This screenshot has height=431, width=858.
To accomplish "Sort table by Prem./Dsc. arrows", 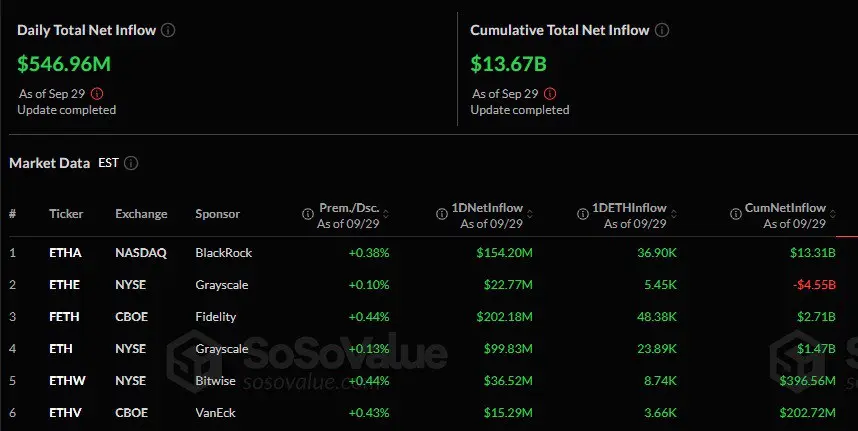I will (x=386, y=214).
